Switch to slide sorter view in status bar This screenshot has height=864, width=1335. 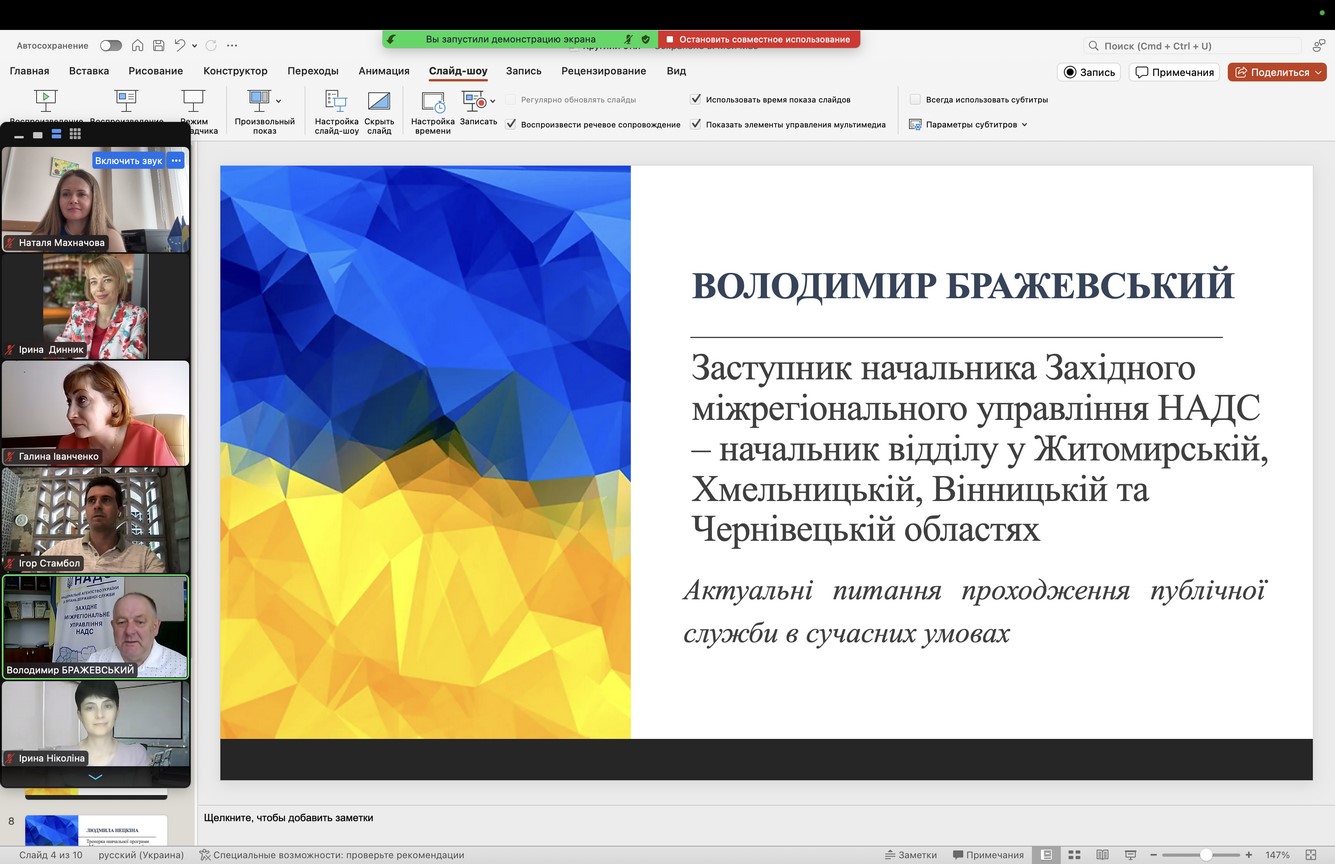[x=1074, y=855]
